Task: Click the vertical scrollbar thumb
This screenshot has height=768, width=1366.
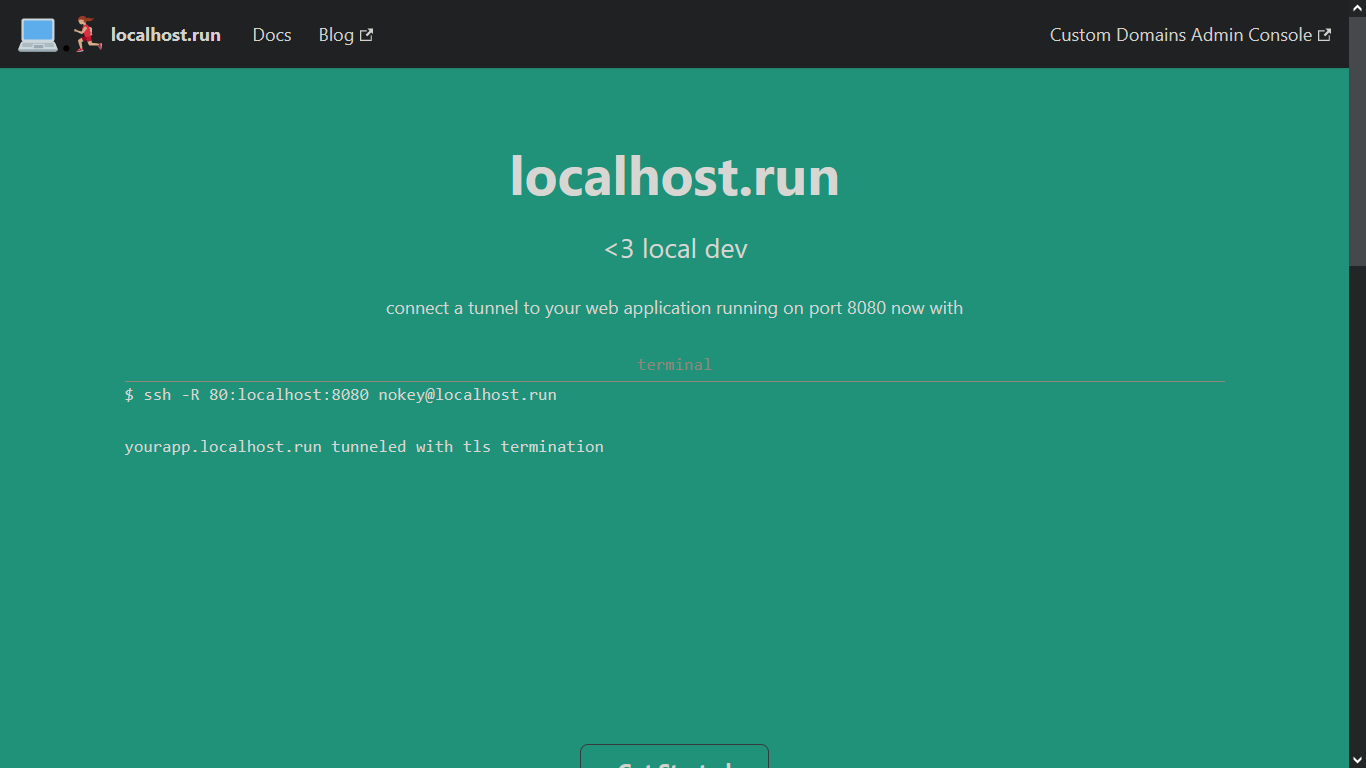Action: point(1357,141)
